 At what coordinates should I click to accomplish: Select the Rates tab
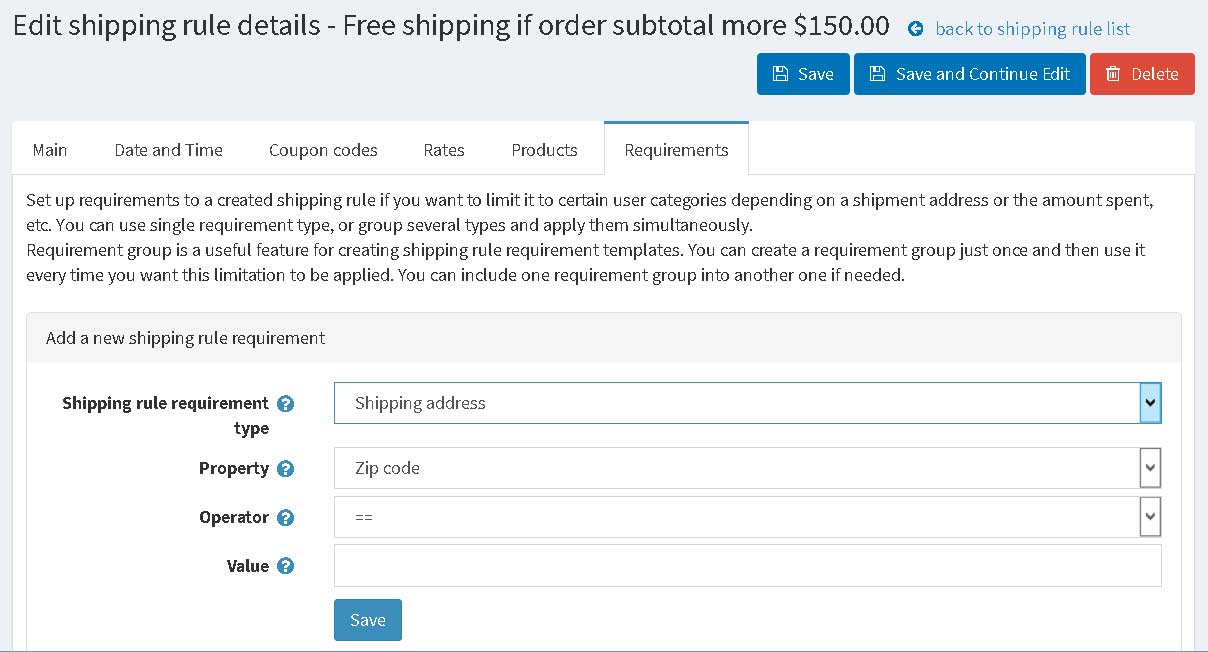[444, 150]
